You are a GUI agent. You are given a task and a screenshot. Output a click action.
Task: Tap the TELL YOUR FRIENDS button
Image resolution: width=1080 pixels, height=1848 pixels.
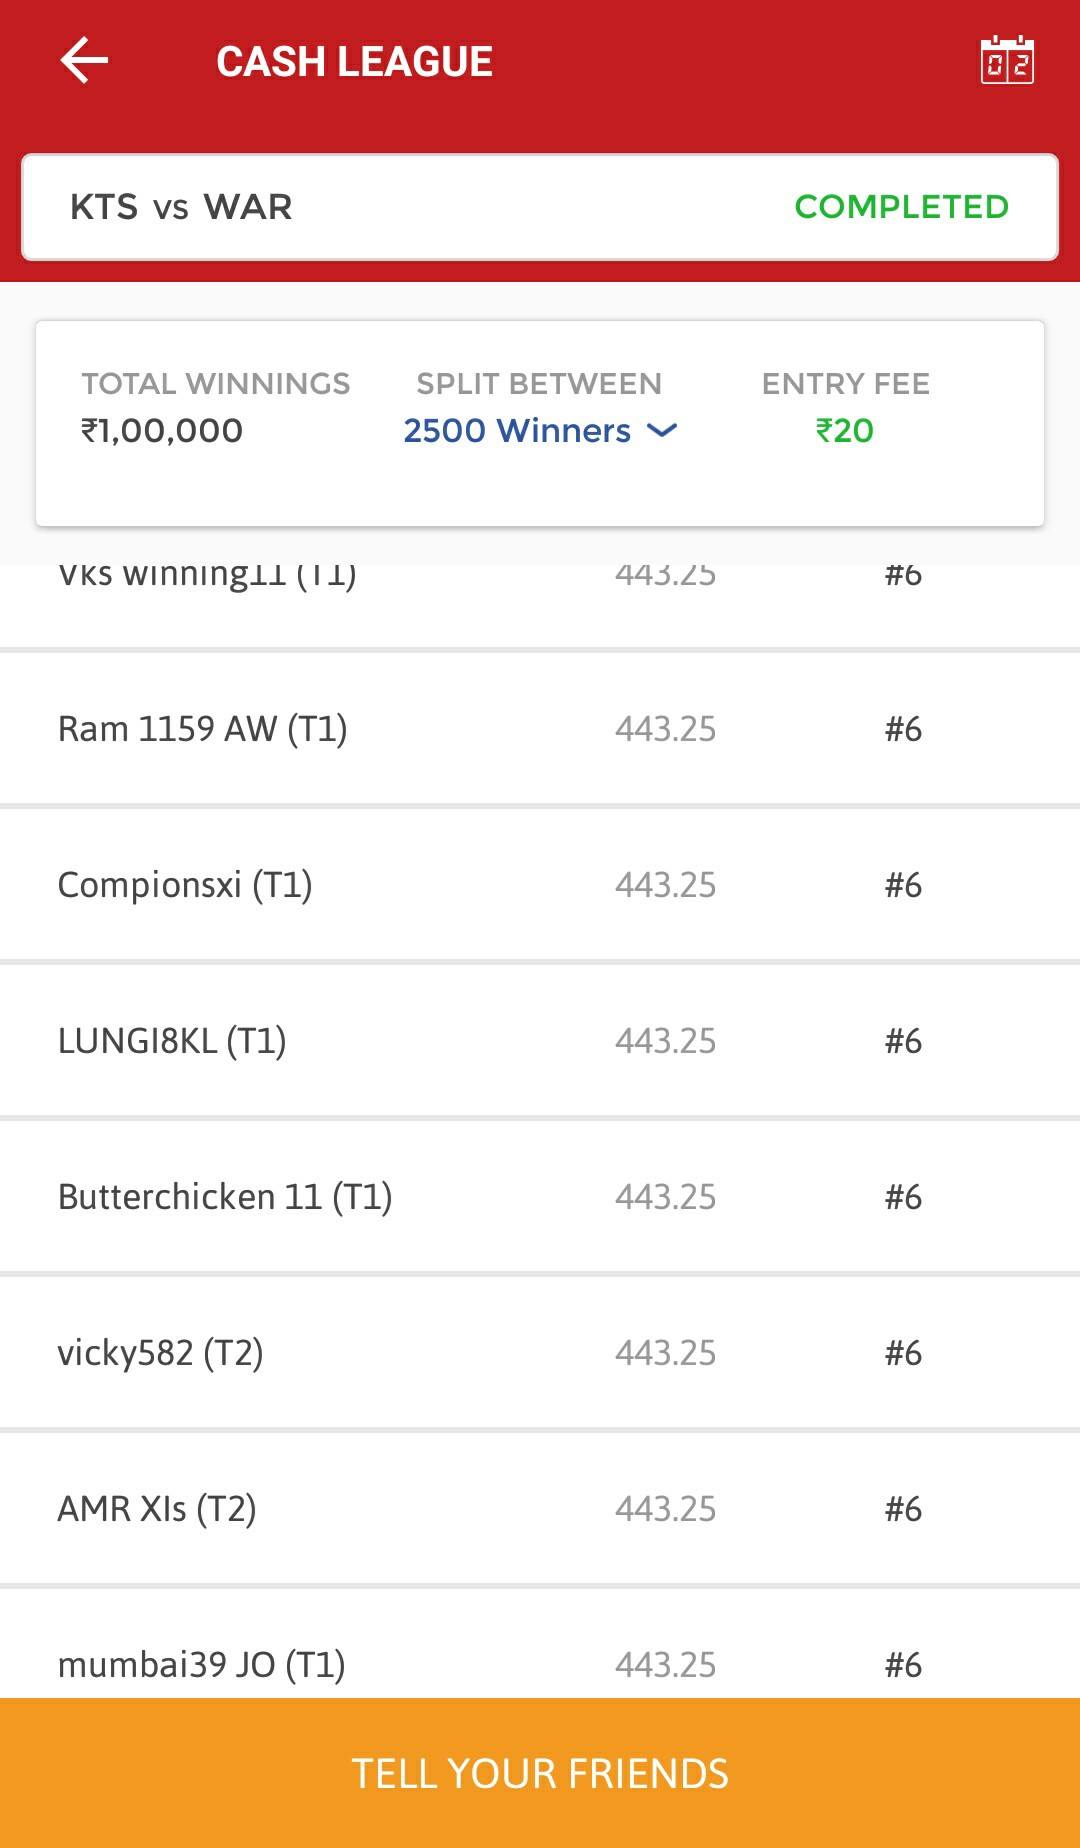540,1773
